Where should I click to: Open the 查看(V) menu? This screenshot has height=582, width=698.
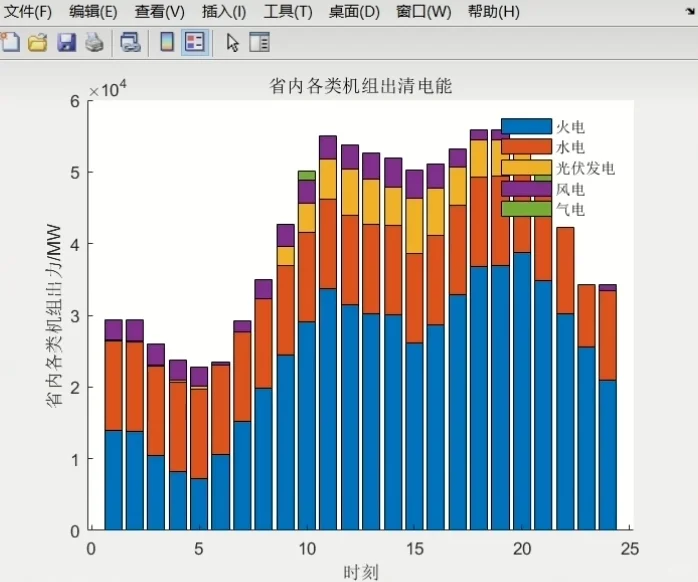[160, 12]
